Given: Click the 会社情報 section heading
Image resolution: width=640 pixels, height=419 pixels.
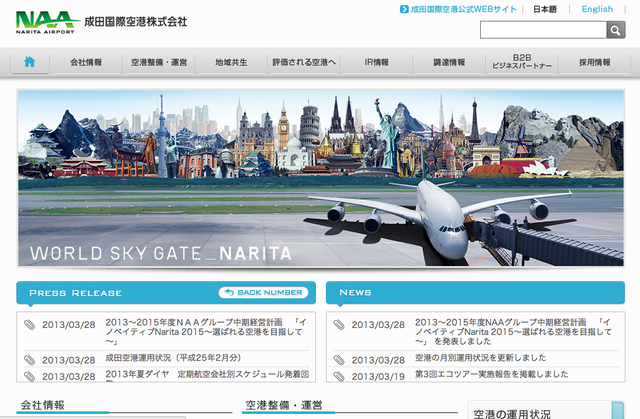Looking at the screenshot, I should (43, 405).
